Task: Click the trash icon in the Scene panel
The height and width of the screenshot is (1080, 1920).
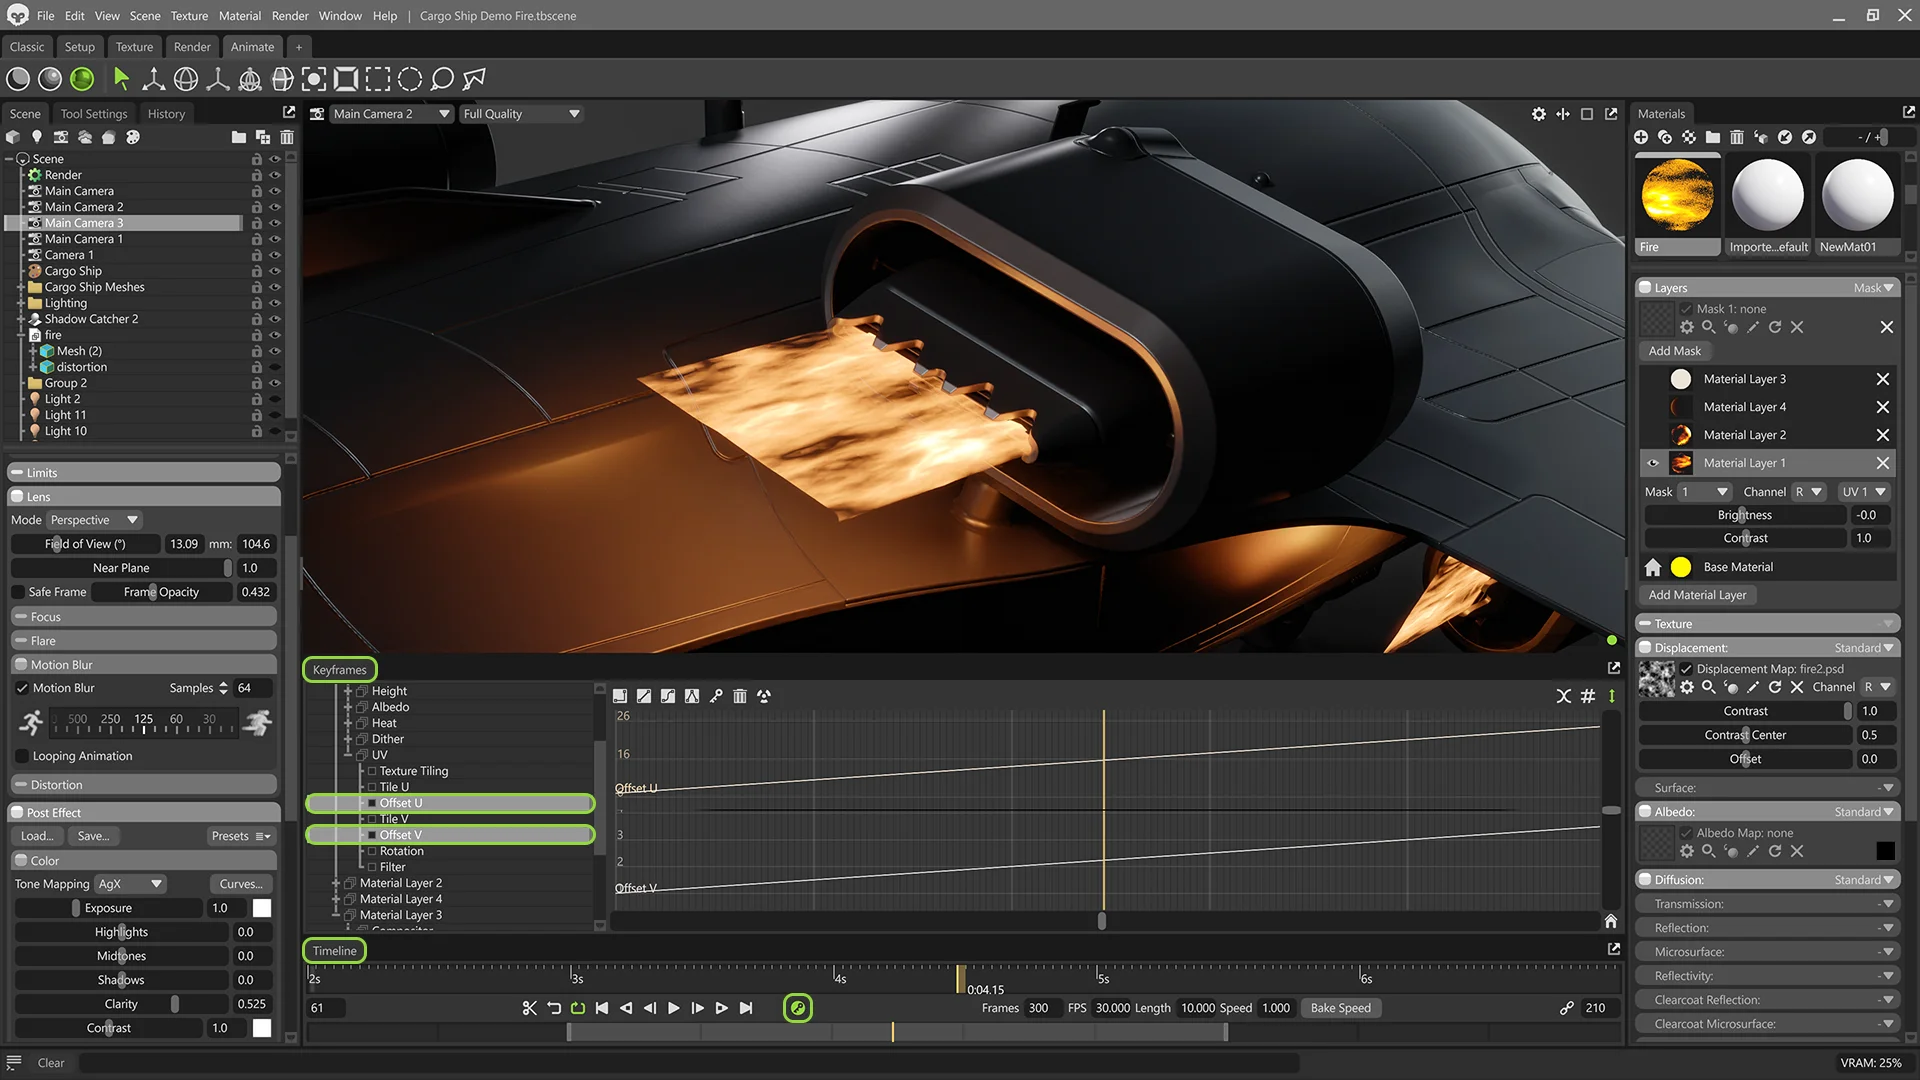Action: point(287,137)
